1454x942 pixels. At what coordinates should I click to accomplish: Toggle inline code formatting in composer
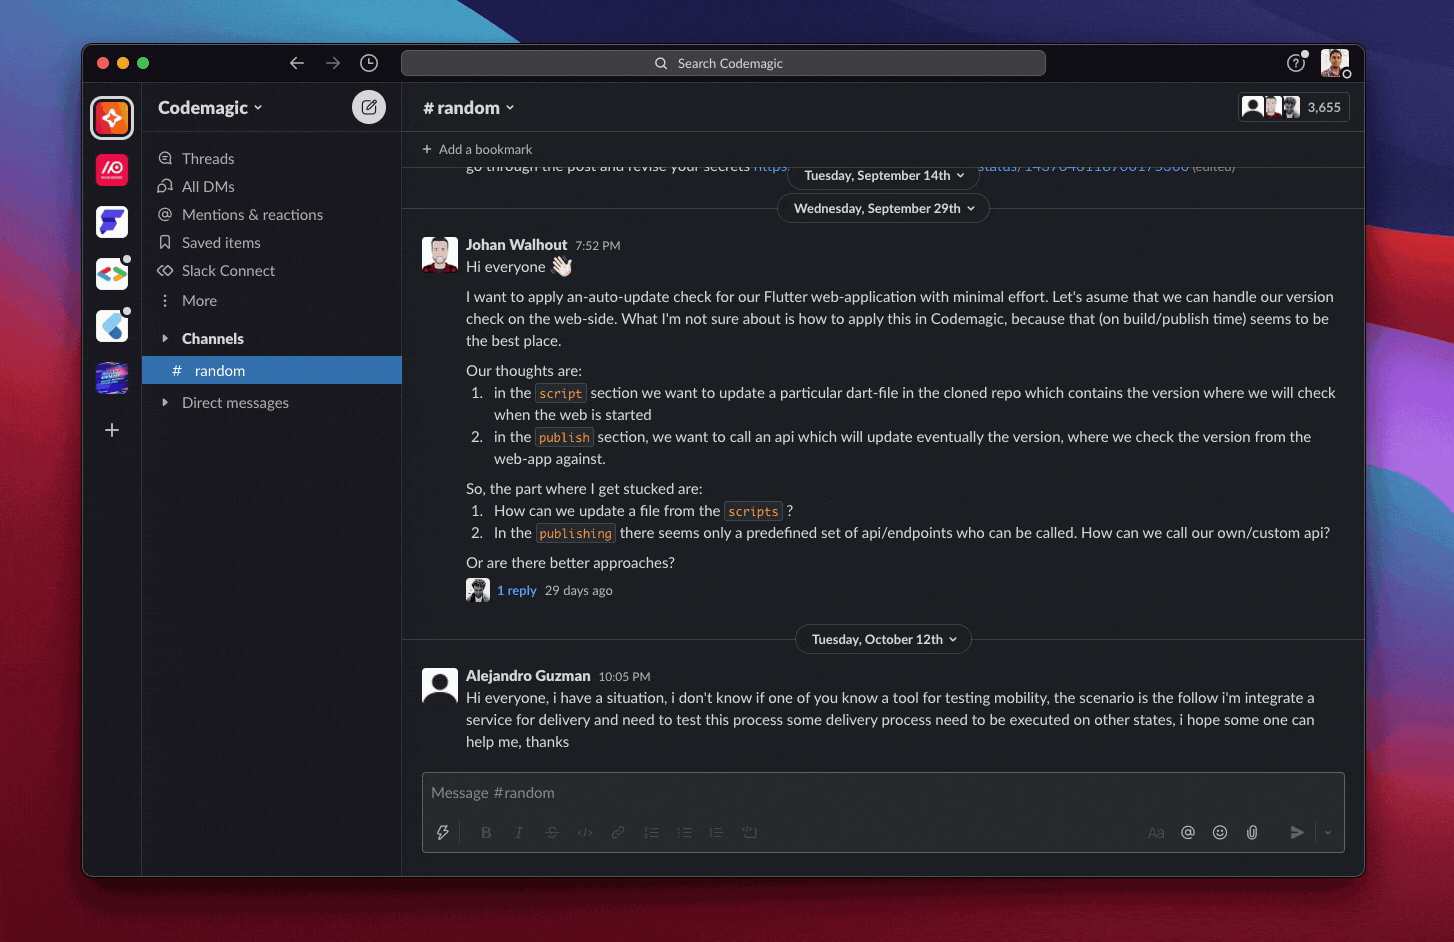[x=585, y=832]
